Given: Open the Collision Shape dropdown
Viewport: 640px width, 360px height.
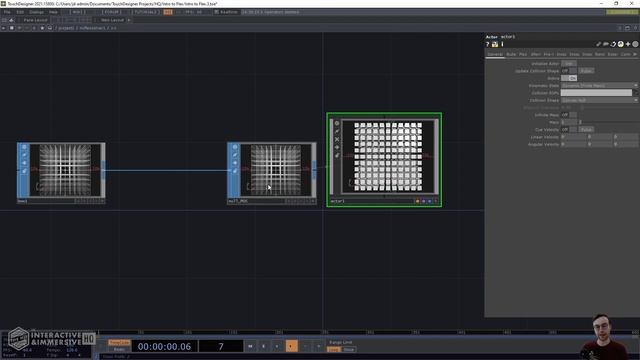Looking at the screenshot, I should pos(599,100).
